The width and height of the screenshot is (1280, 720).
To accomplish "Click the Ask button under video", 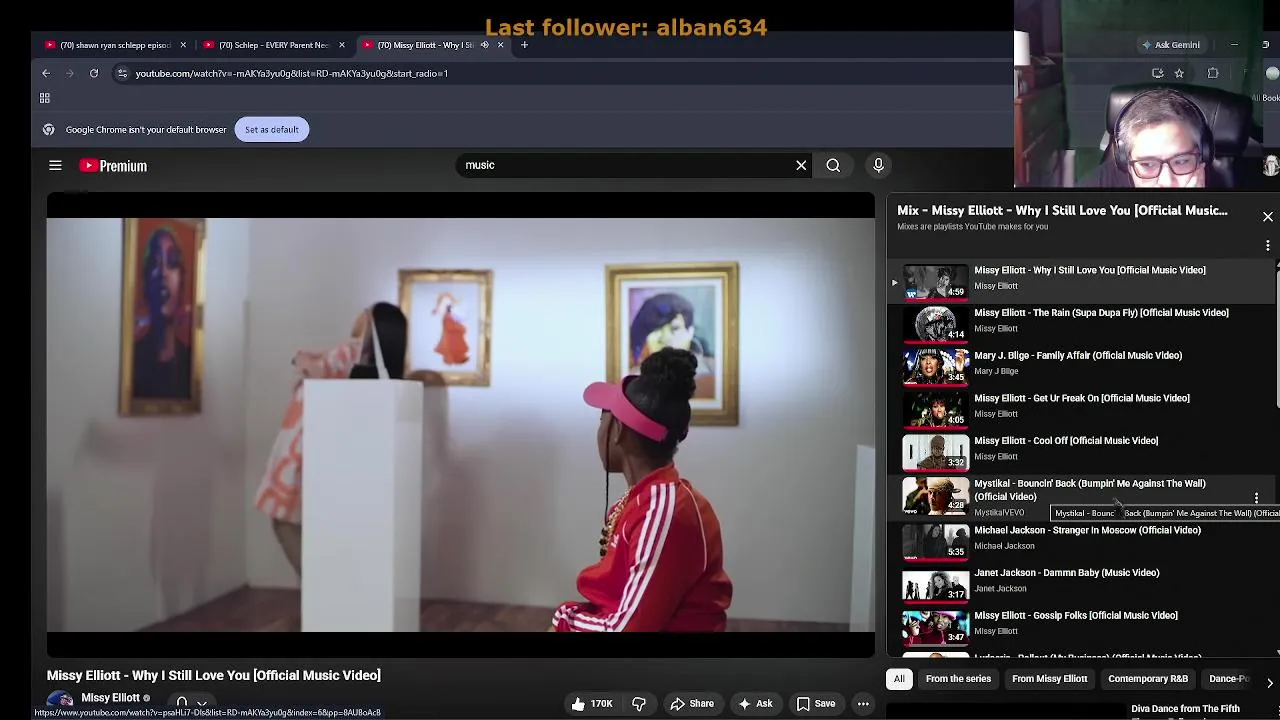I will [755, 704].
